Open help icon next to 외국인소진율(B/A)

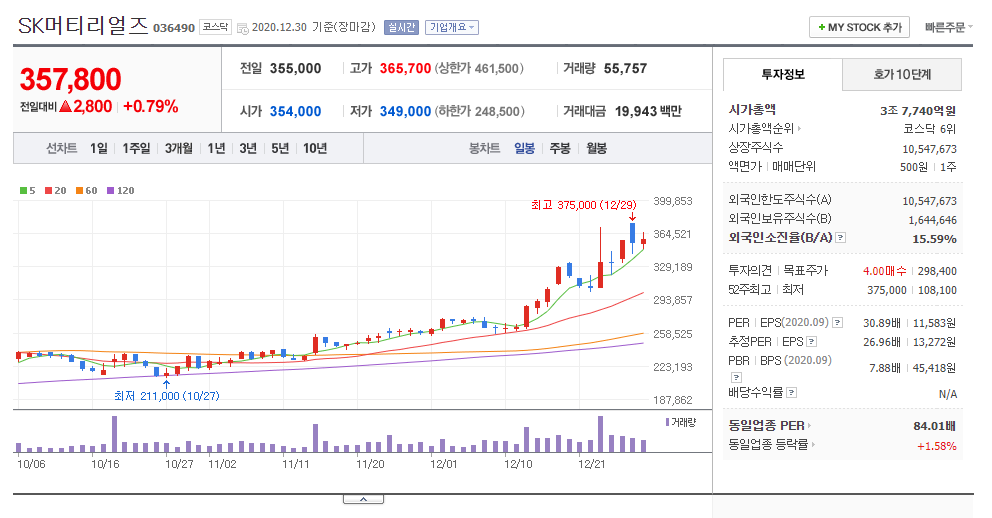(x=841, y=238)
